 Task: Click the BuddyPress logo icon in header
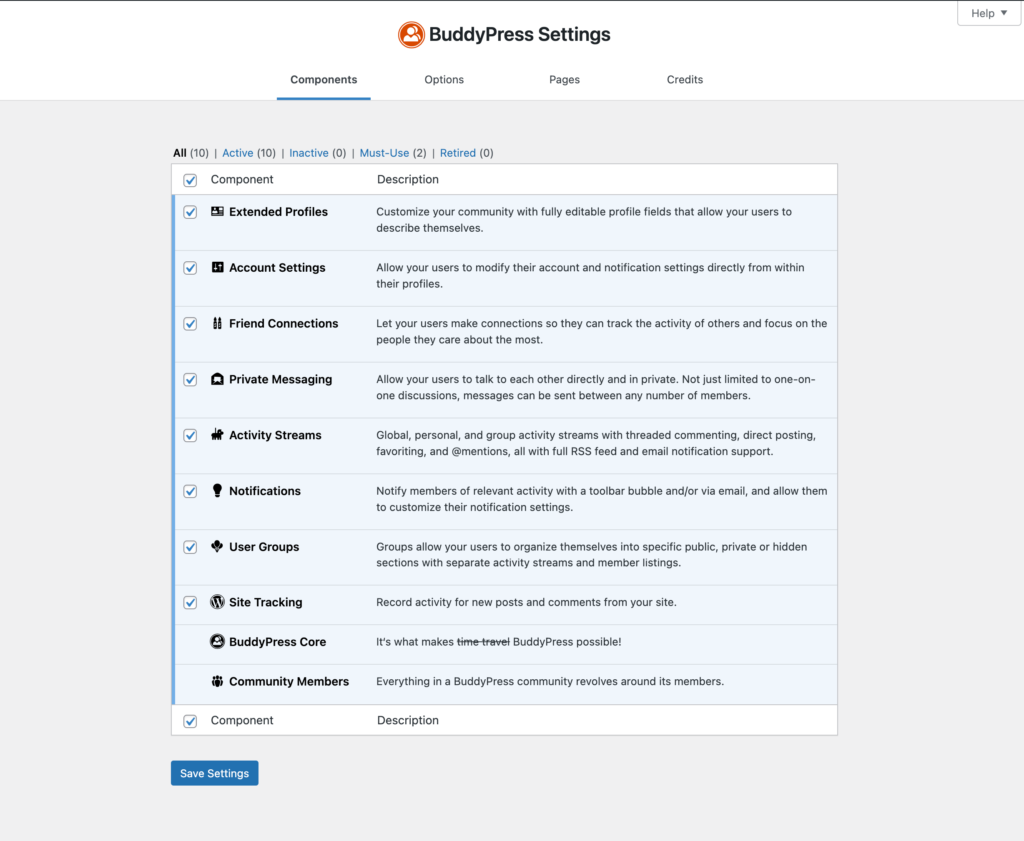tap(411, 35)
